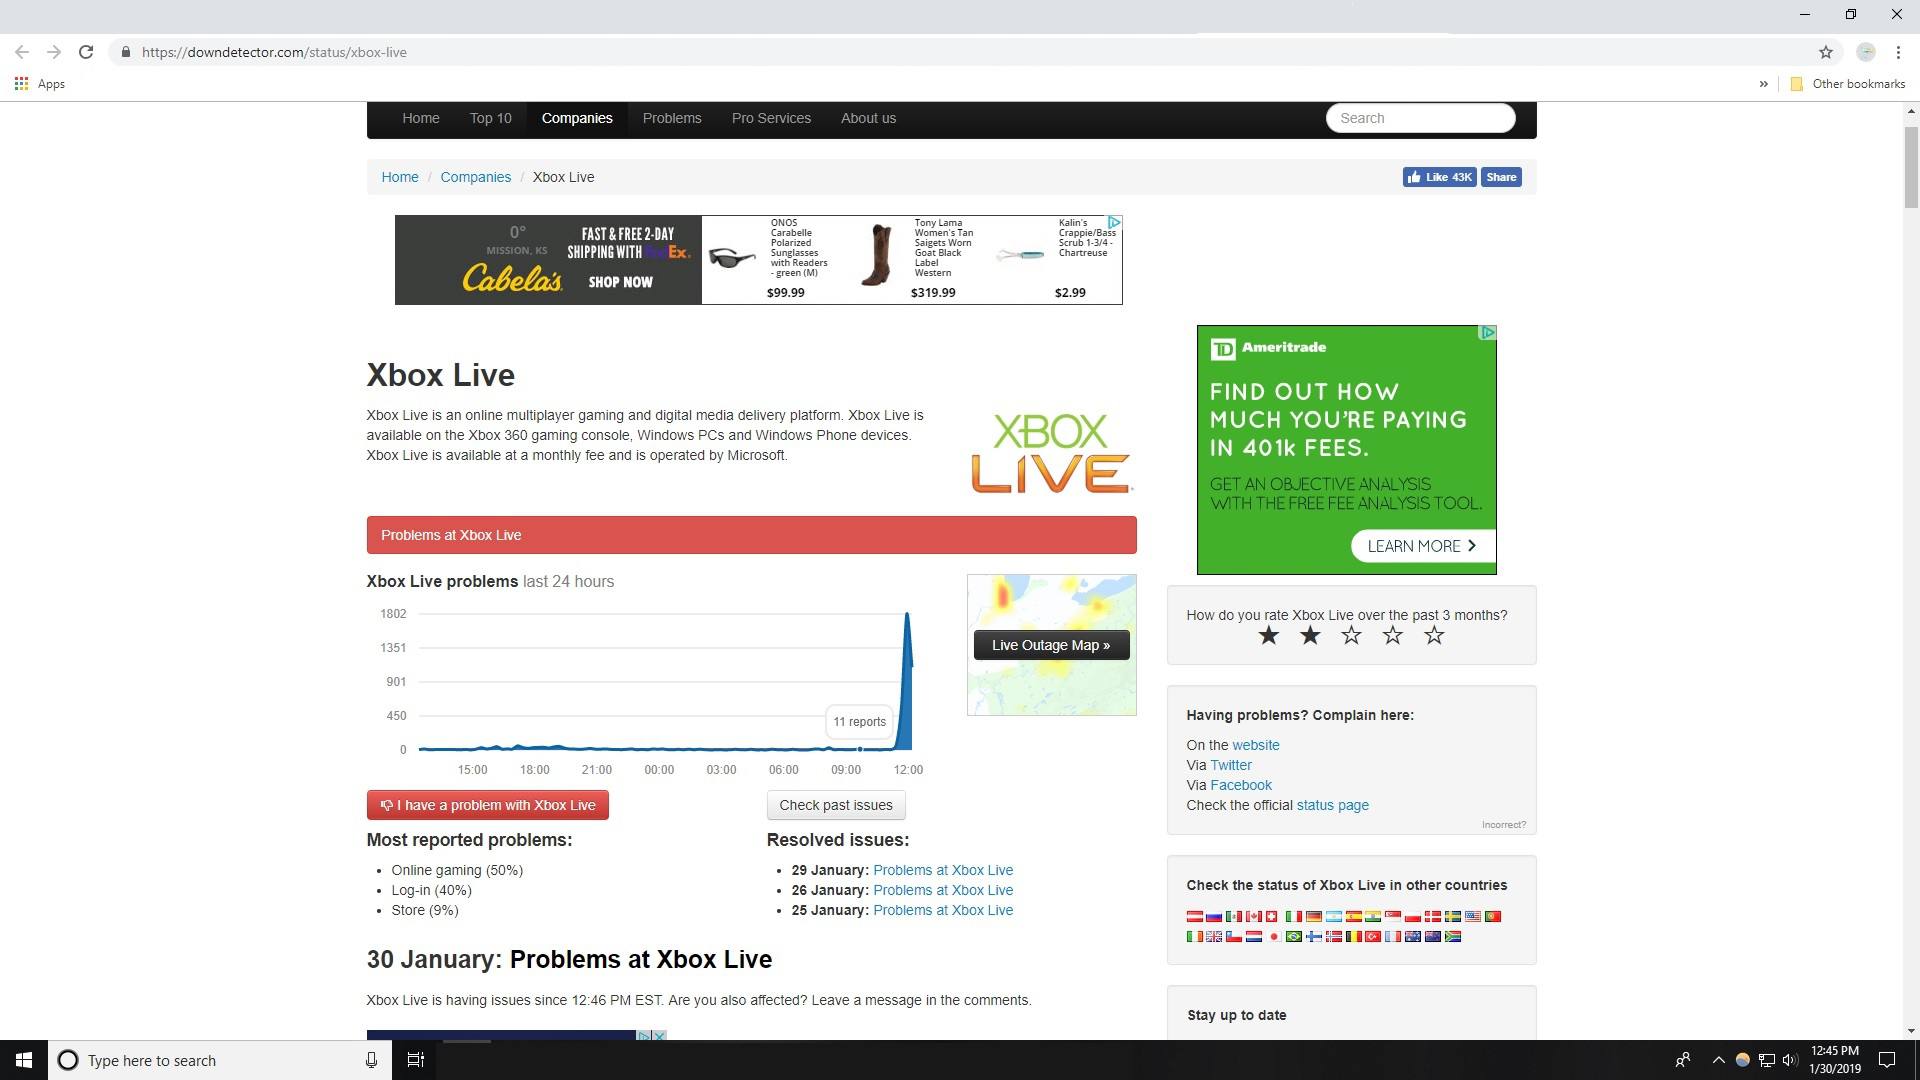Click the Spain flag icon
Image resolution: width=1920 pixels, height=1080 pixels.
1354,916
